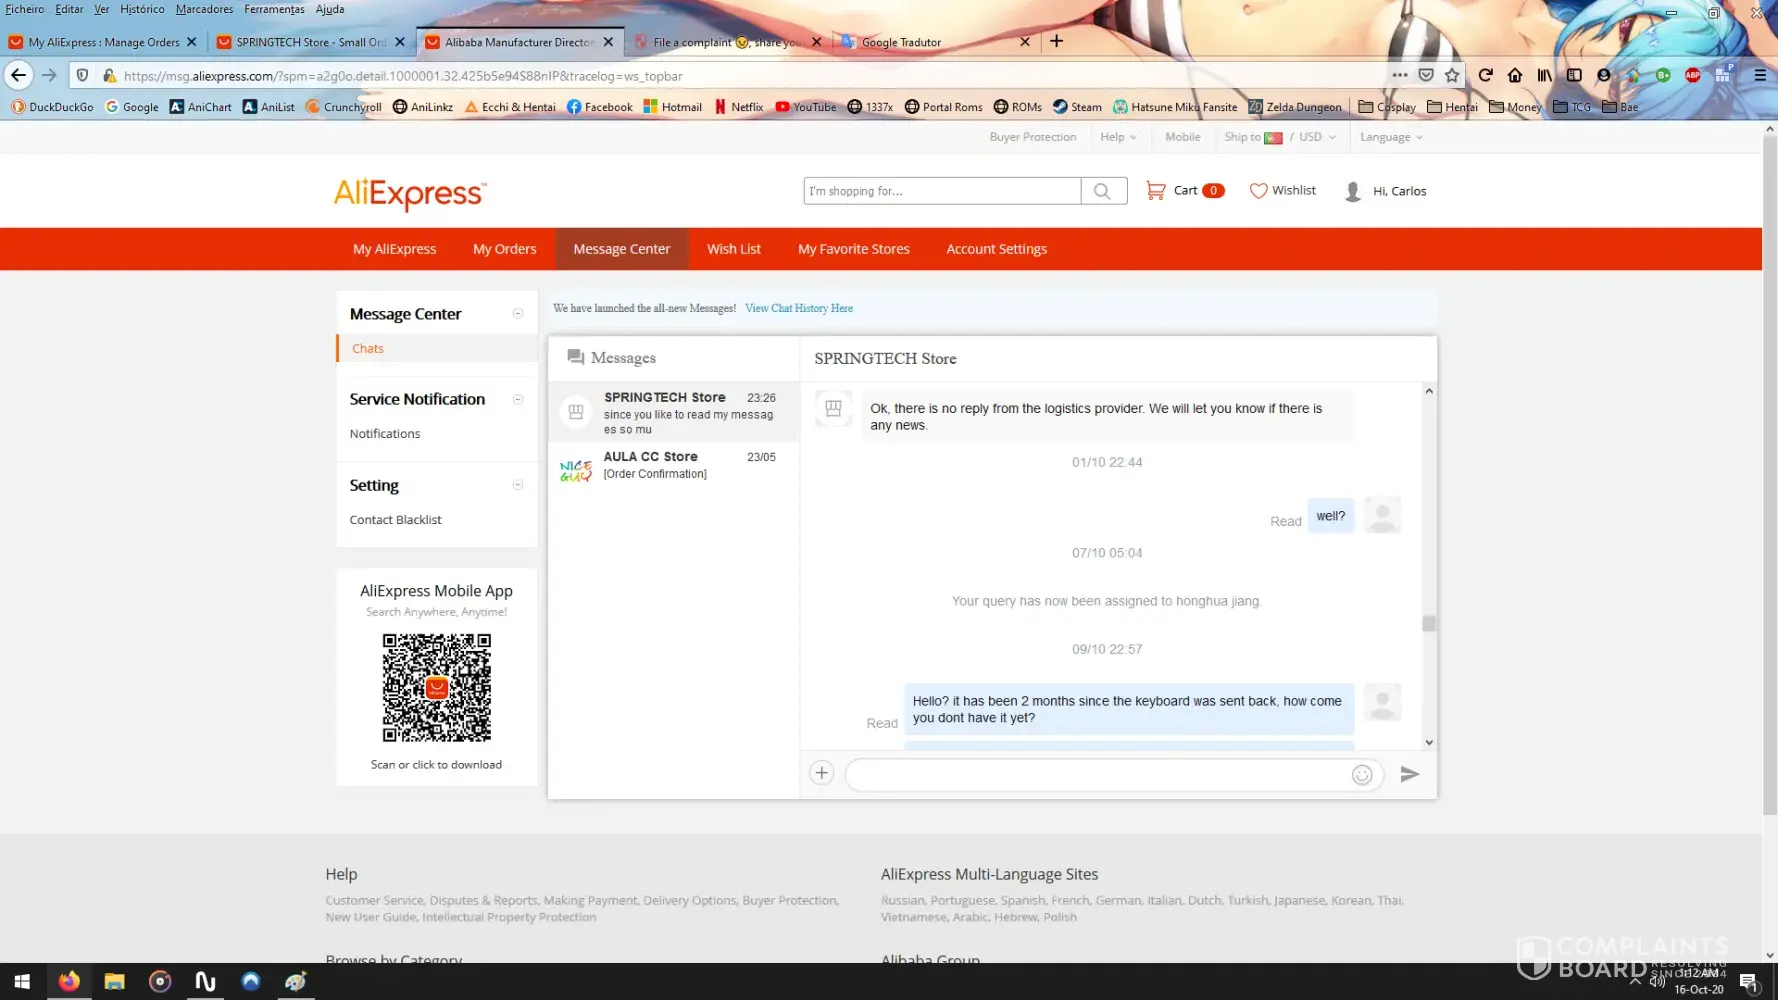Expand the Language dropdown
The width and height of the screenshot is (1778, 1000).
pos(1390,137)
